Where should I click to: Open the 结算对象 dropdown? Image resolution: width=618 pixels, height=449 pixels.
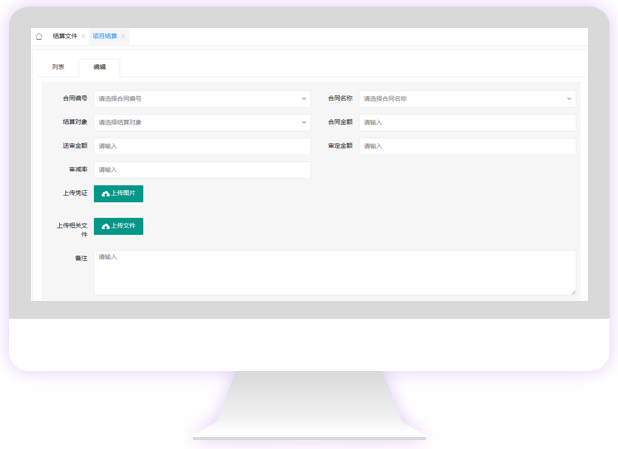[x=201, y=122]
